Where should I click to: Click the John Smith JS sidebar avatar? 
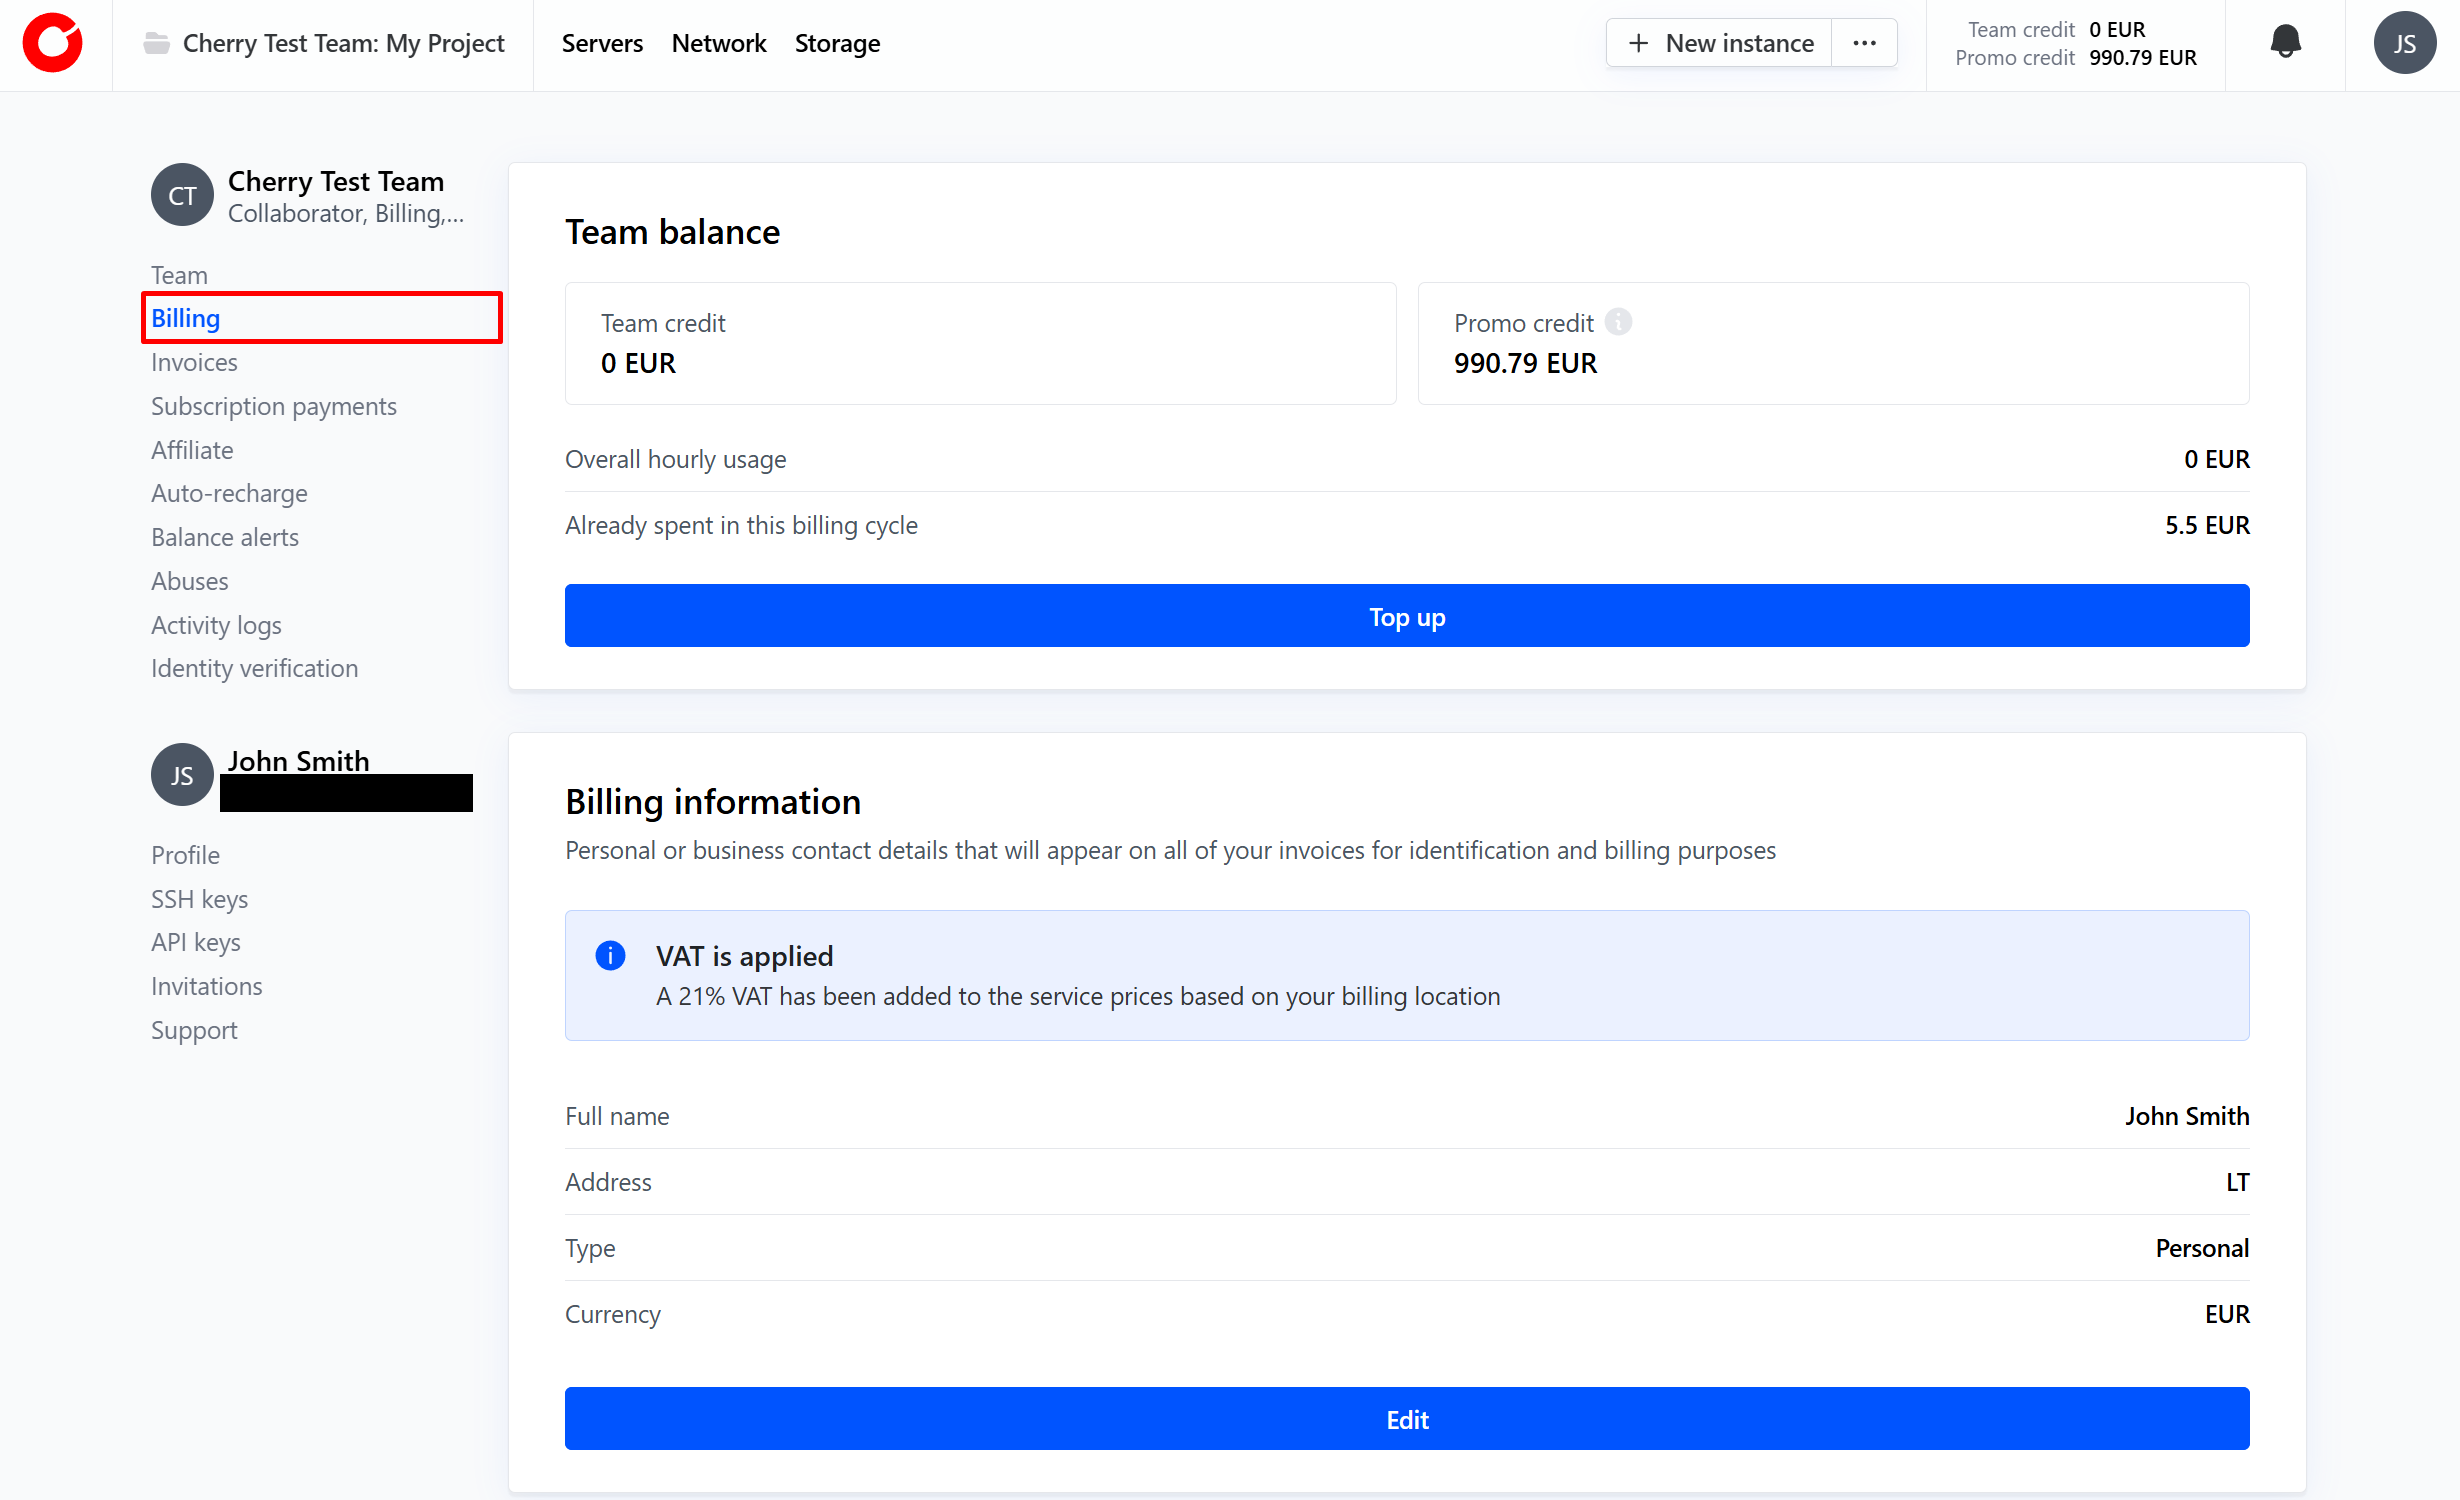[182, 775]
